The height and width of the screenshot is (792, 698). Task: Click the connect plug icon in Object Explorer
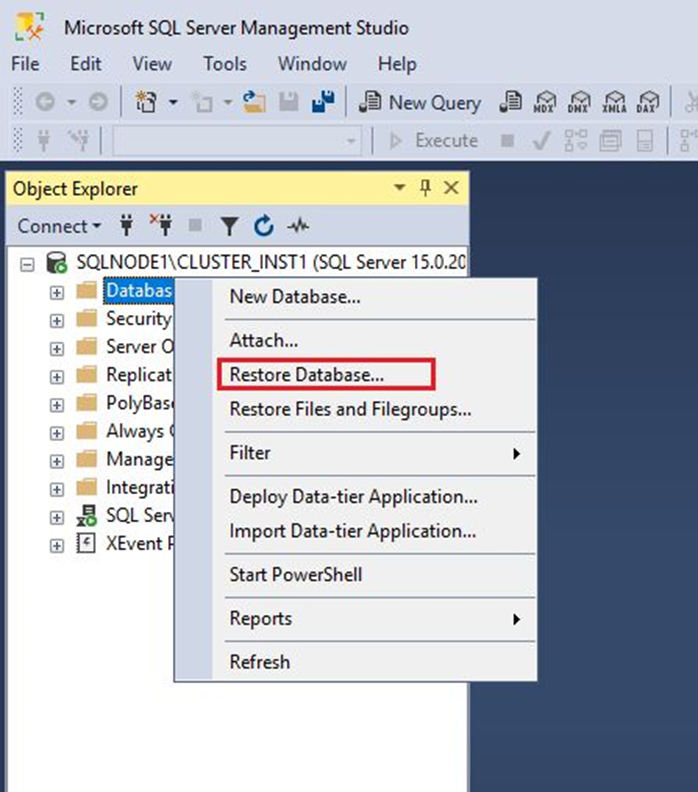tap(126, 226)
